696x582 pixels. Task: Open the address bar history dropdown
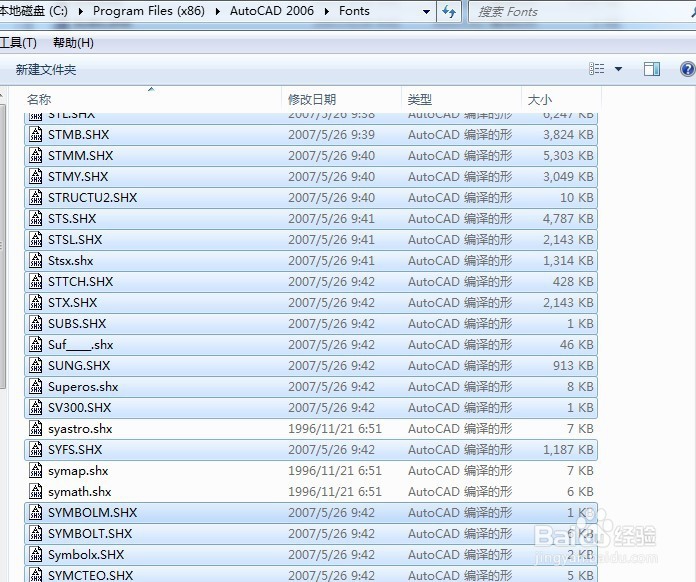(x=426, y=12)
